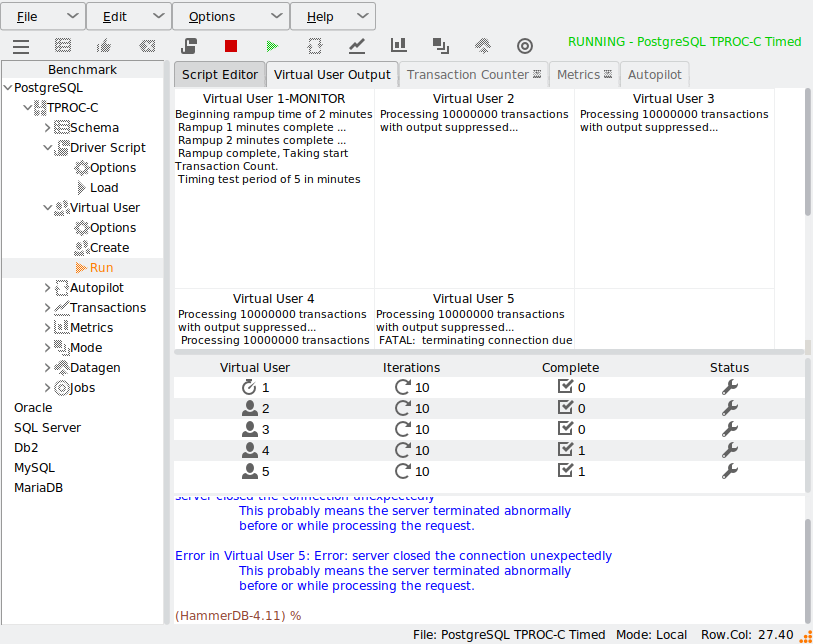The width and height of the screenshot is (813, 644).
Task: Click the benchmark options grid toolbar icon
Action: pyautogui.click(x=63, y=46)
